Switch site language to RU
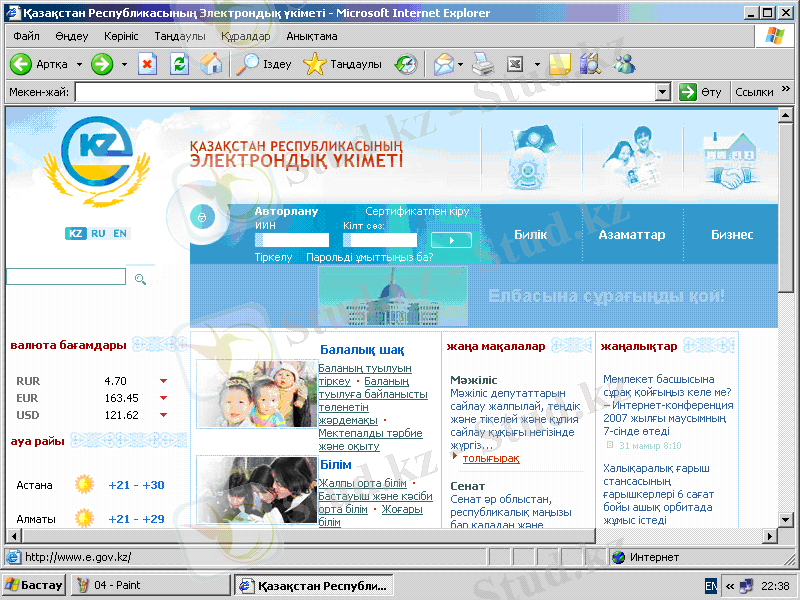Viewport: 800px width, 600px height. coord(98,233)
